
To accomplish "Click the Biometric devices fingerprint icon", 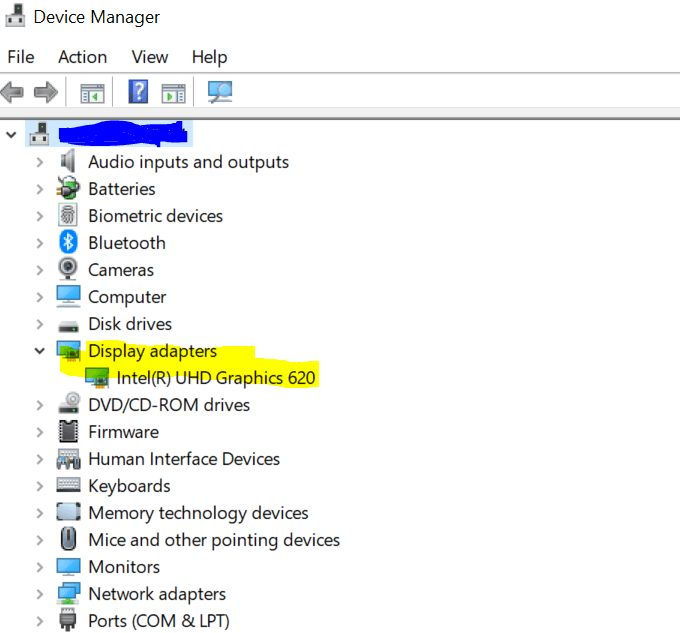I will pyautogui.click(x=68, y=216).
